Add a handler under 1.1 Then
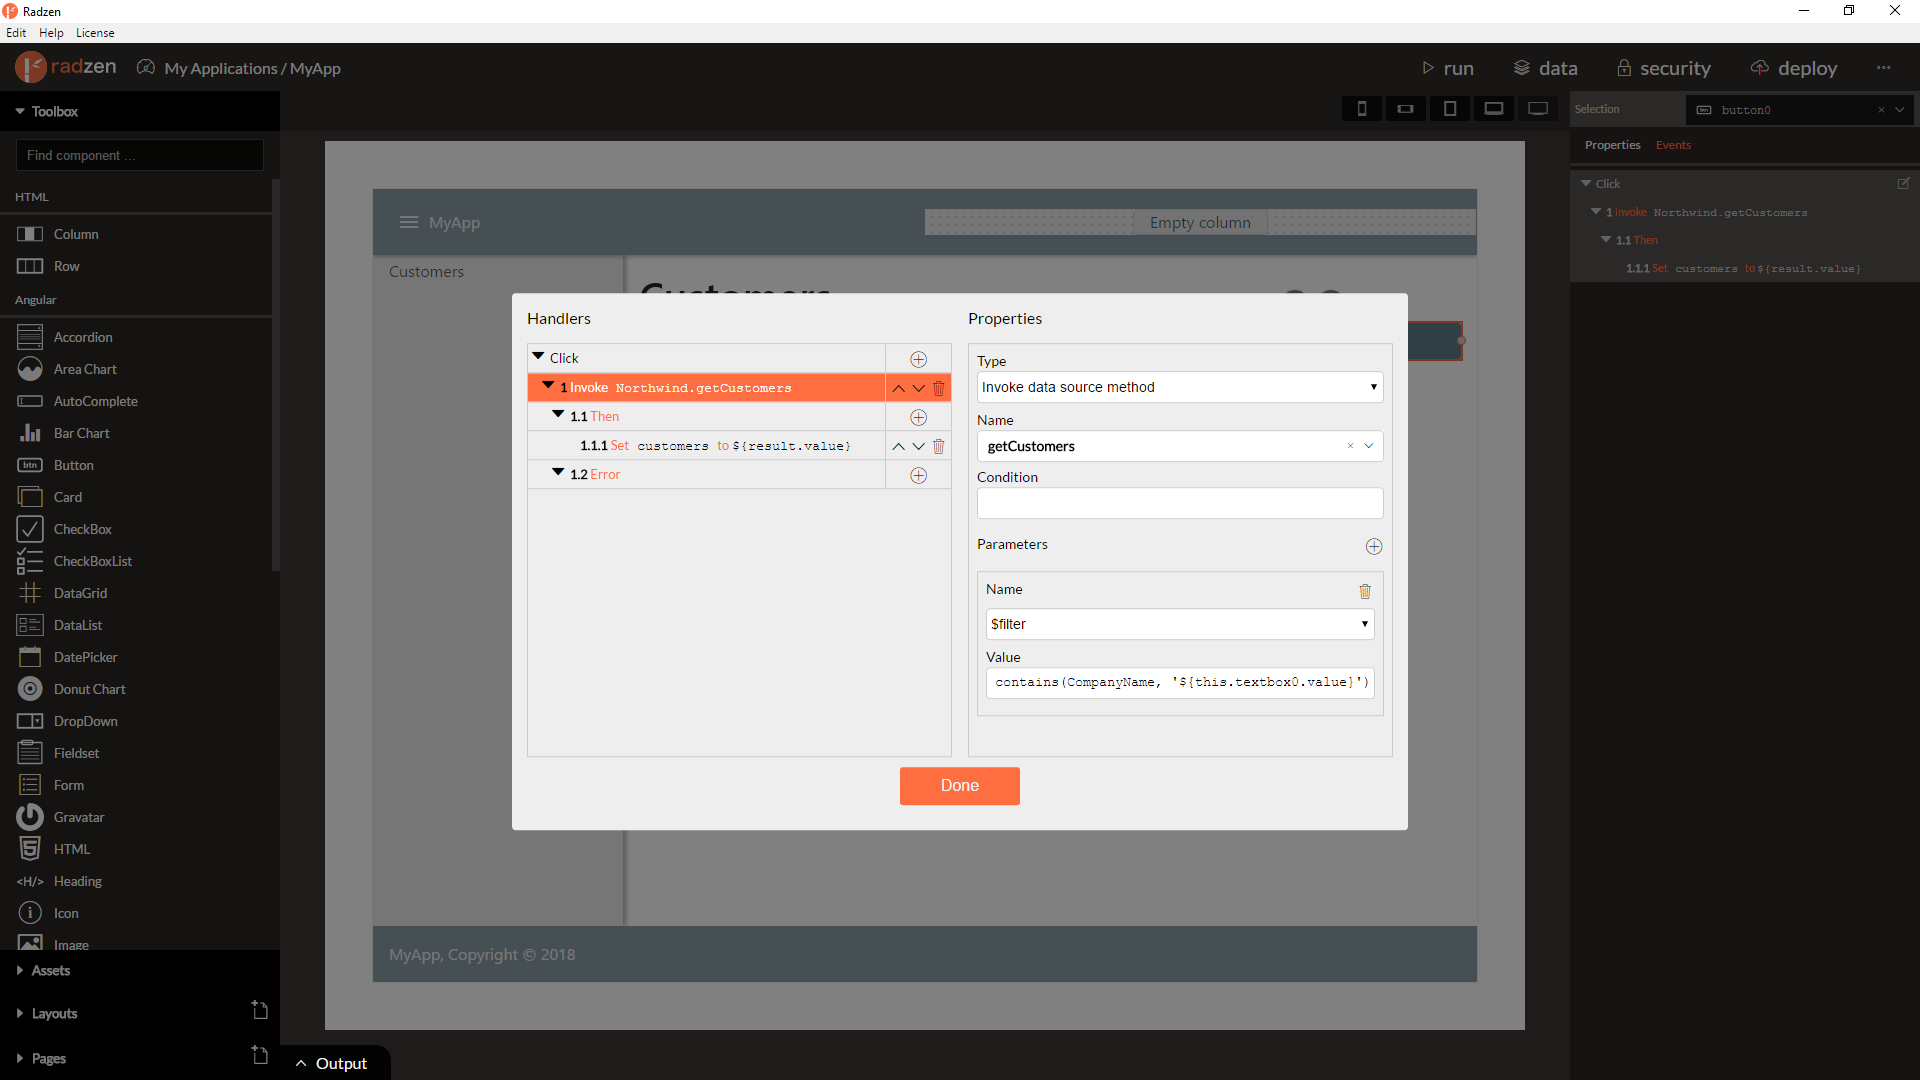Viewport: 1920px width, 1080px height. [x=918, y=417]
